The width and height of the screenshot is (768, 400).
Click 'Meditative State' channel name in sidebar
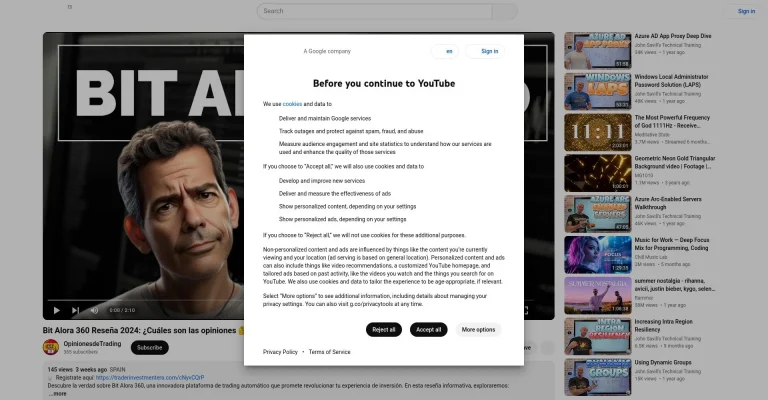(x=652, y=134)
